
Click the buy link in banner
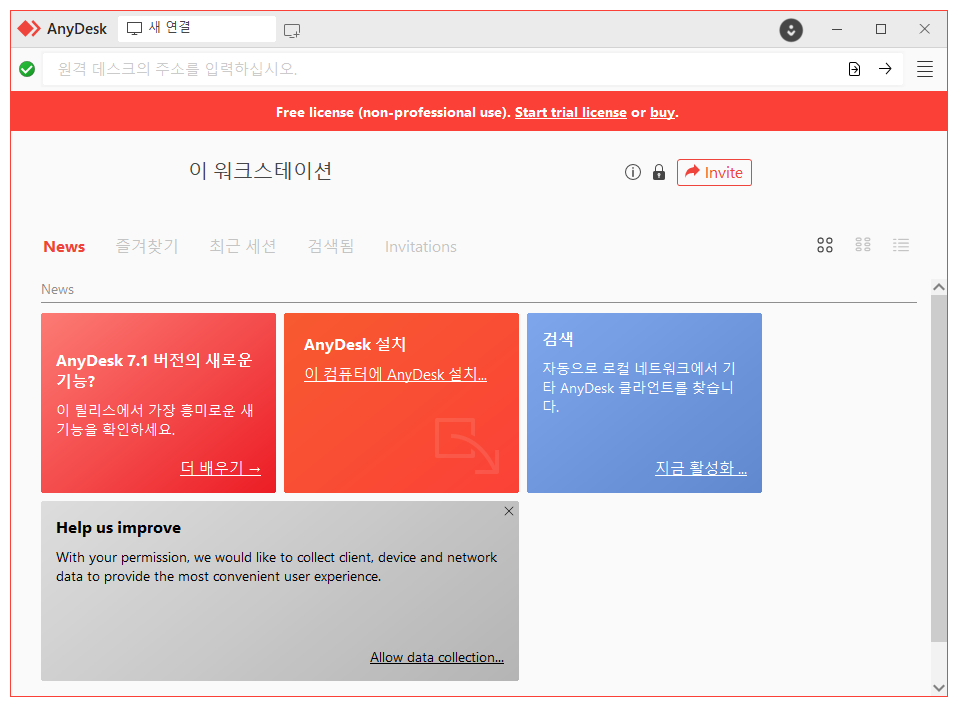(x=662, y=113)
